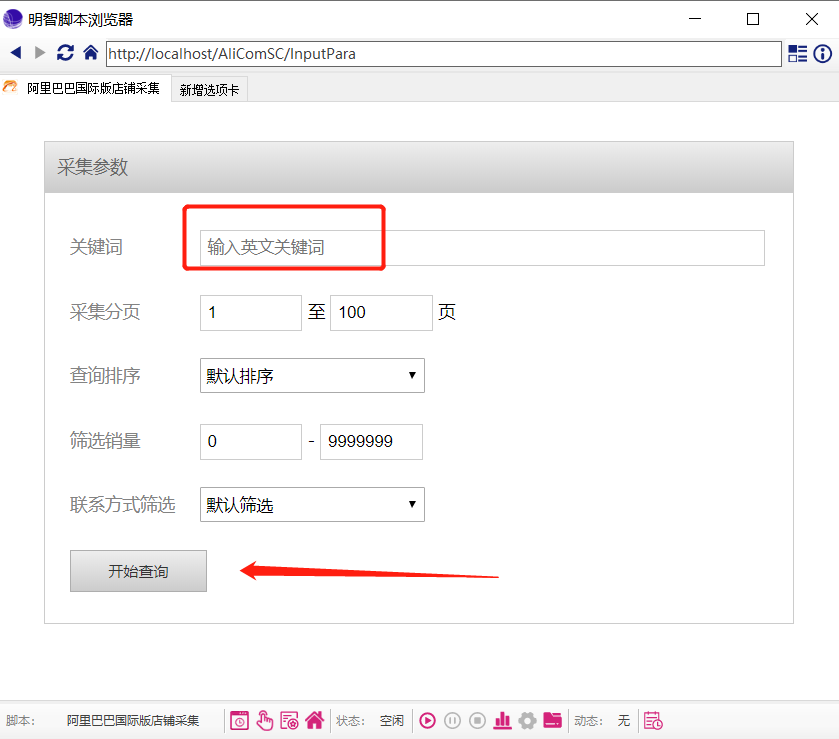Image resolution: width=839 pixels, height=739 pixels.
Task: Expand the 查询排序 dropdown
Action: coord(312,376)
